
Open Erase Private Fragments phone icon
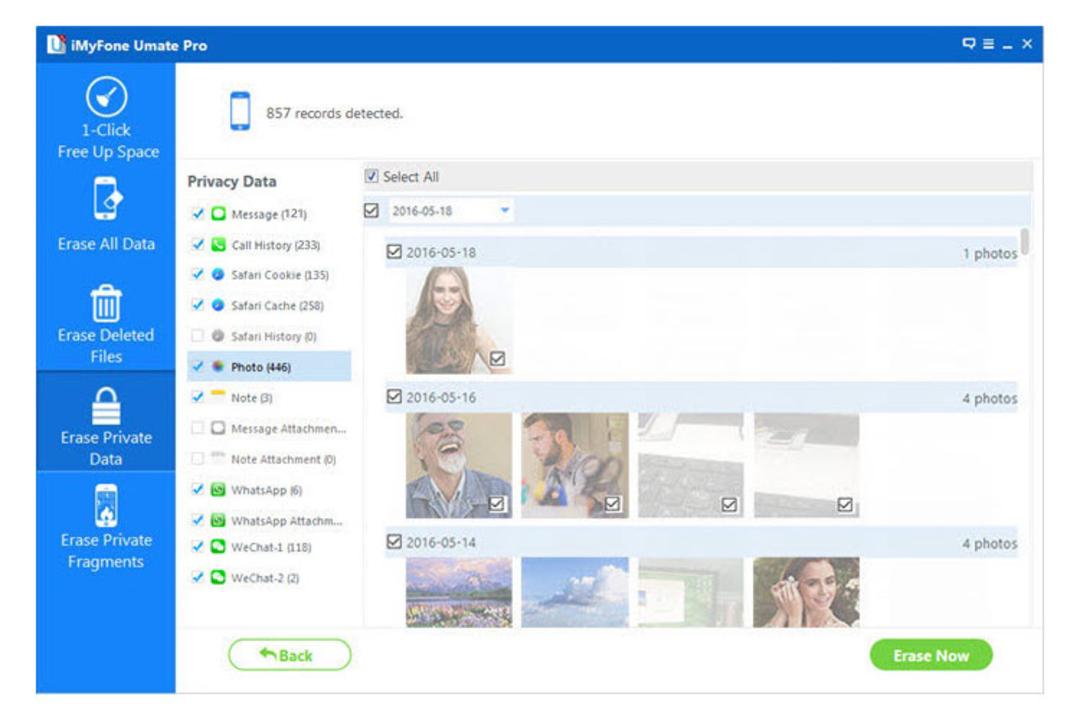pos(106,506)
